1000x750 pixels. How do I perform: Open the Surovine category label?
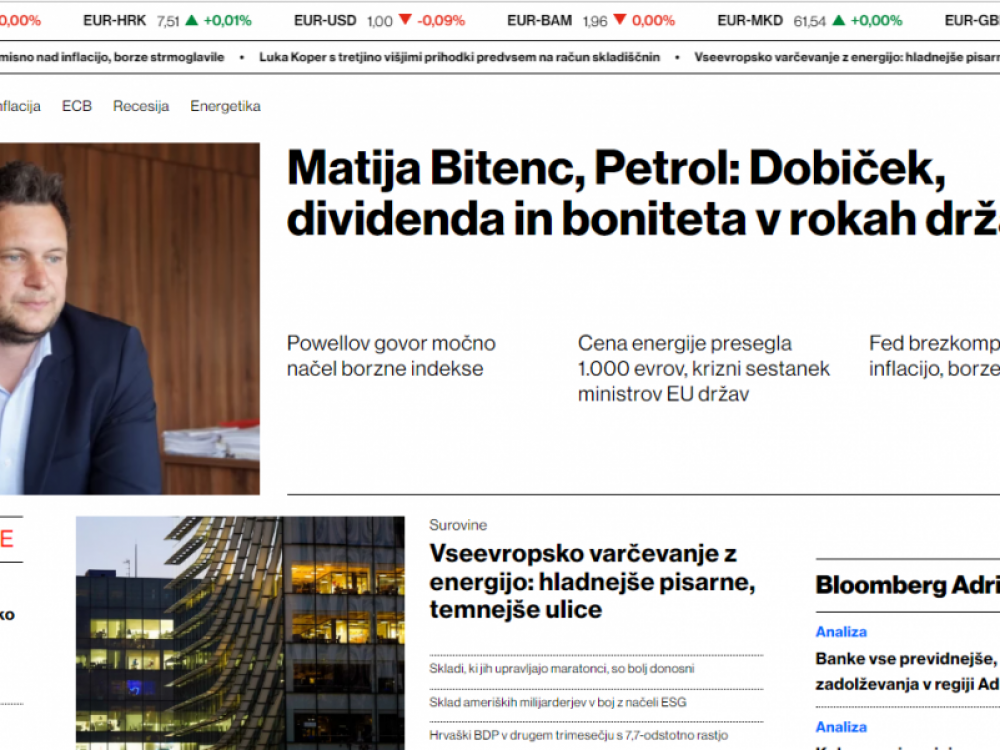tap(458, 525)
